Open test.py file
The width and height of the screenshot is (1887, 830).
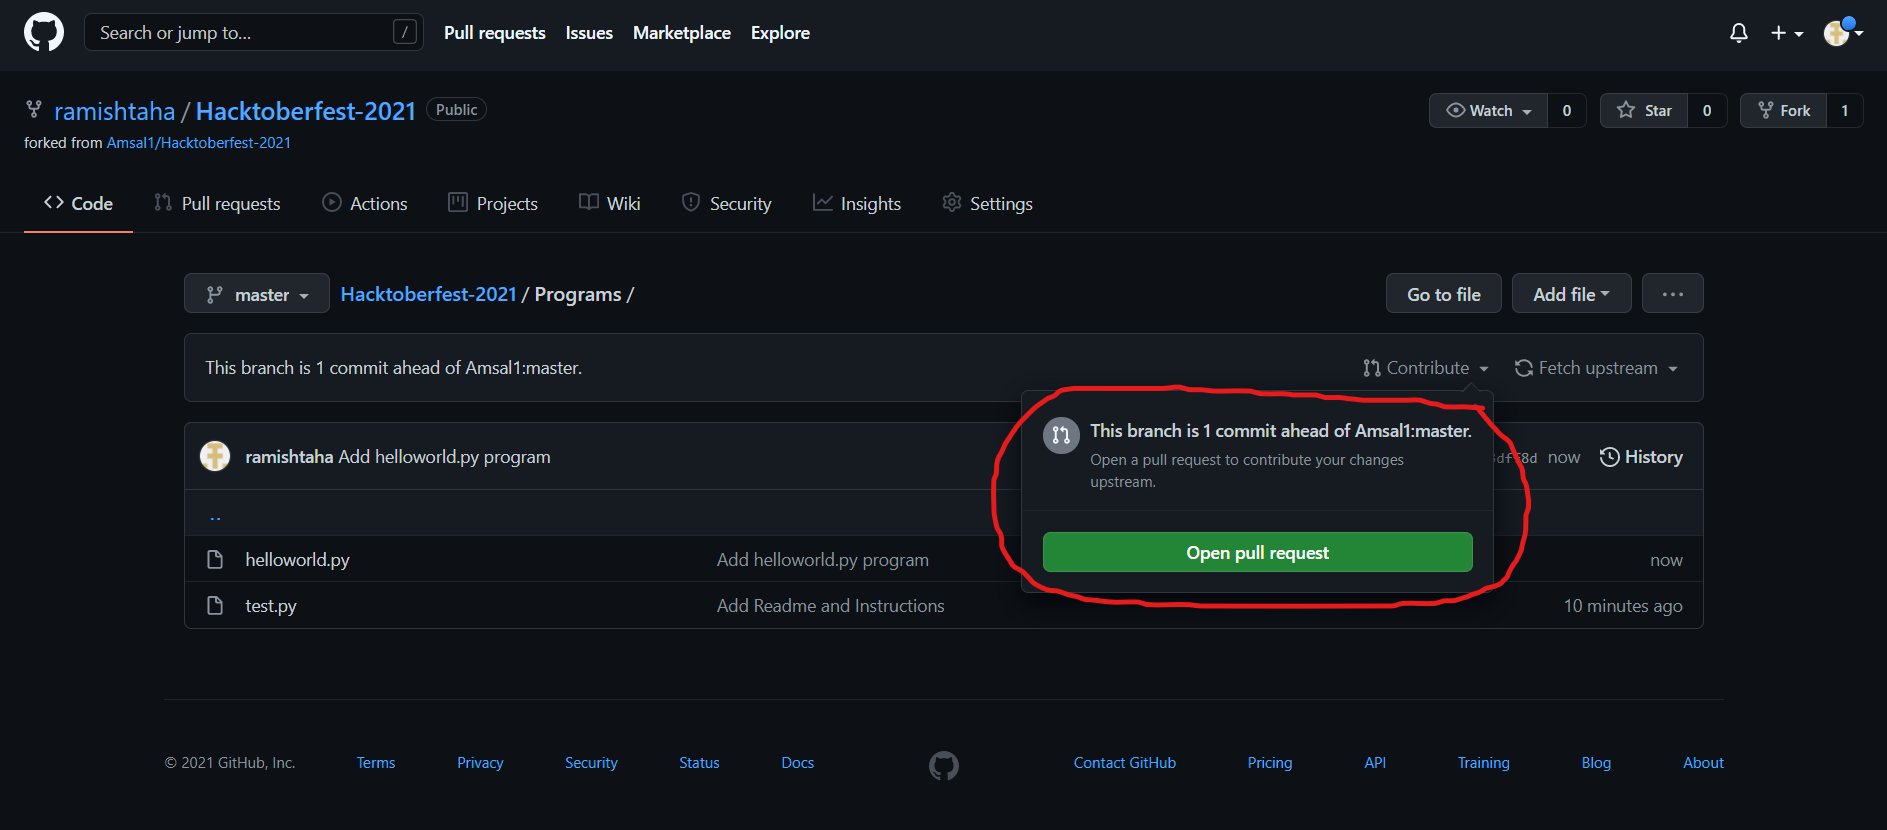(x=271, y=606)
